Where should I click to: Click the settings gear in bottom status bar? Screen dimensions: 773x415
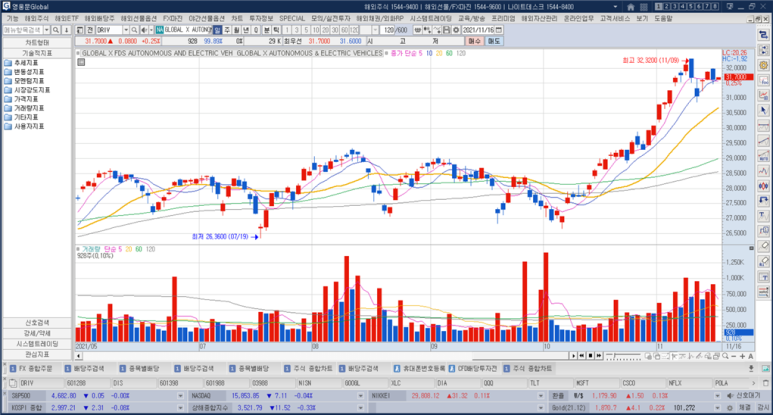(730, 408)
